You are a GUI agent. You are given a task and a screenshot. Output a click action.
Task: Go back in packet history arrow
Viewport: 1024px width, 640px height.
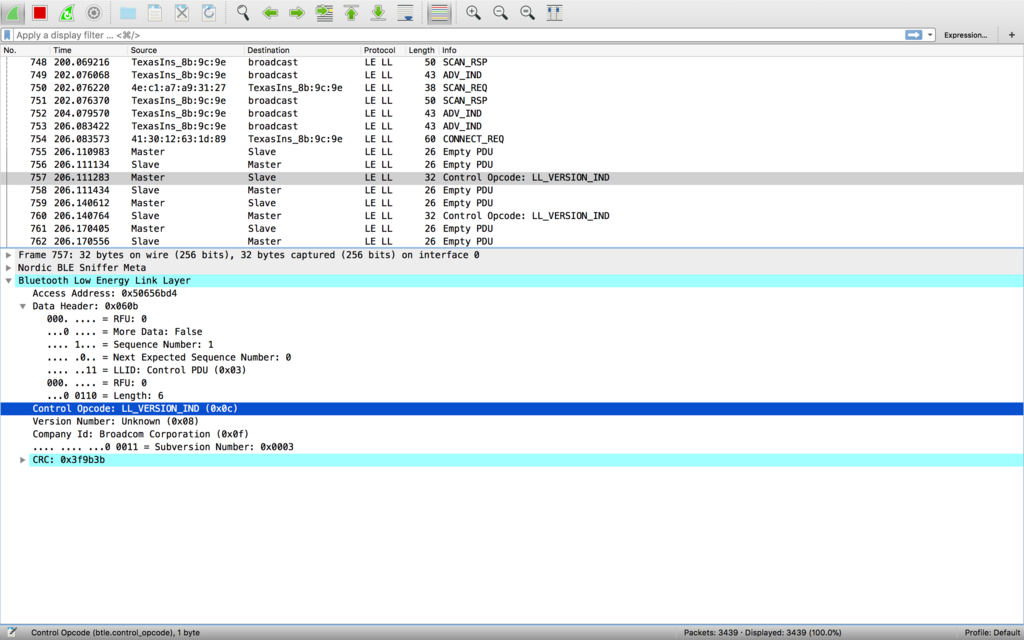(270, 12)
